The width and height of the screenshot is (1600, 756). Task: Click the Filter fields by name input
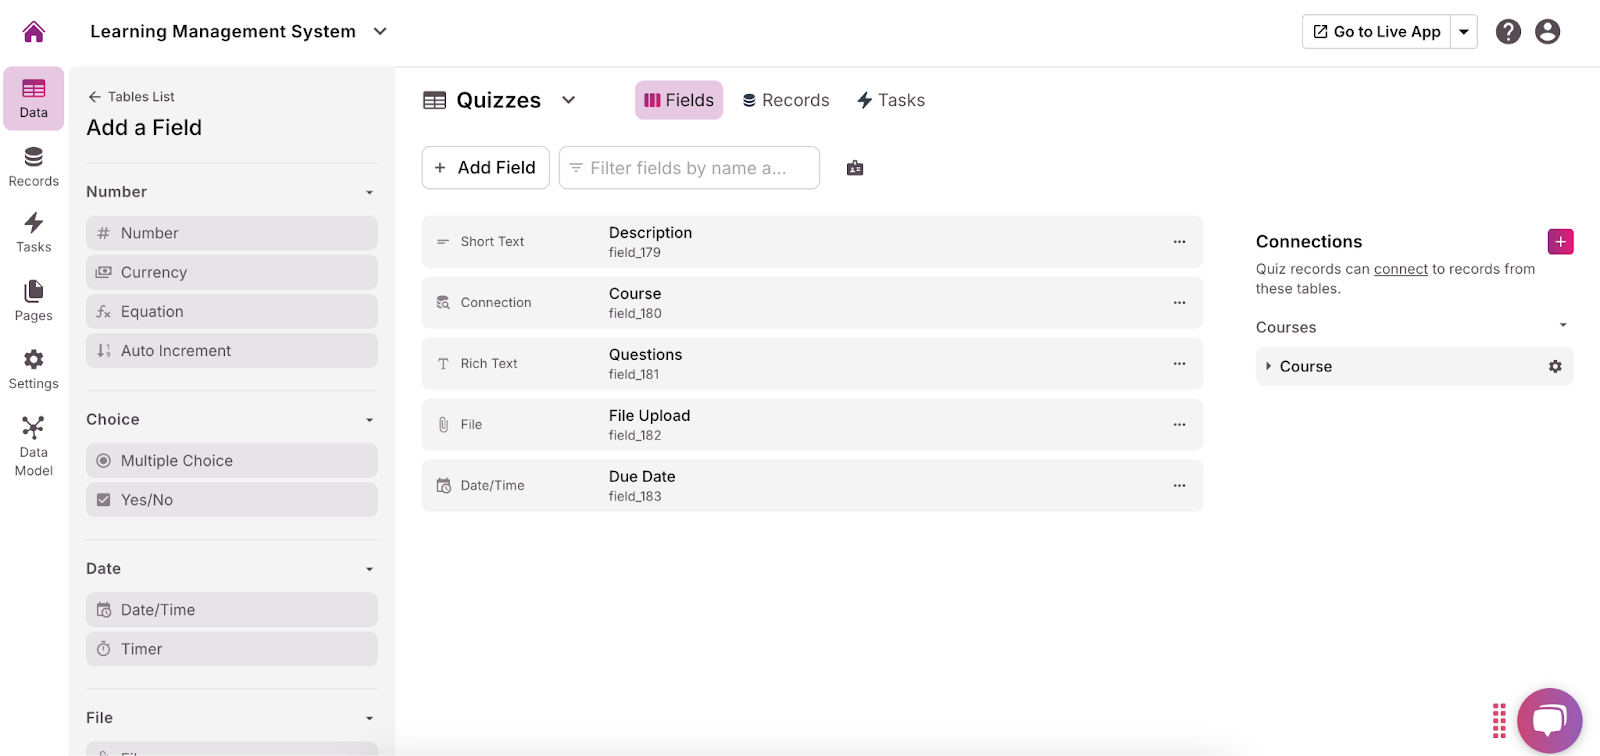pyautogui.click(x=690, y=168)
